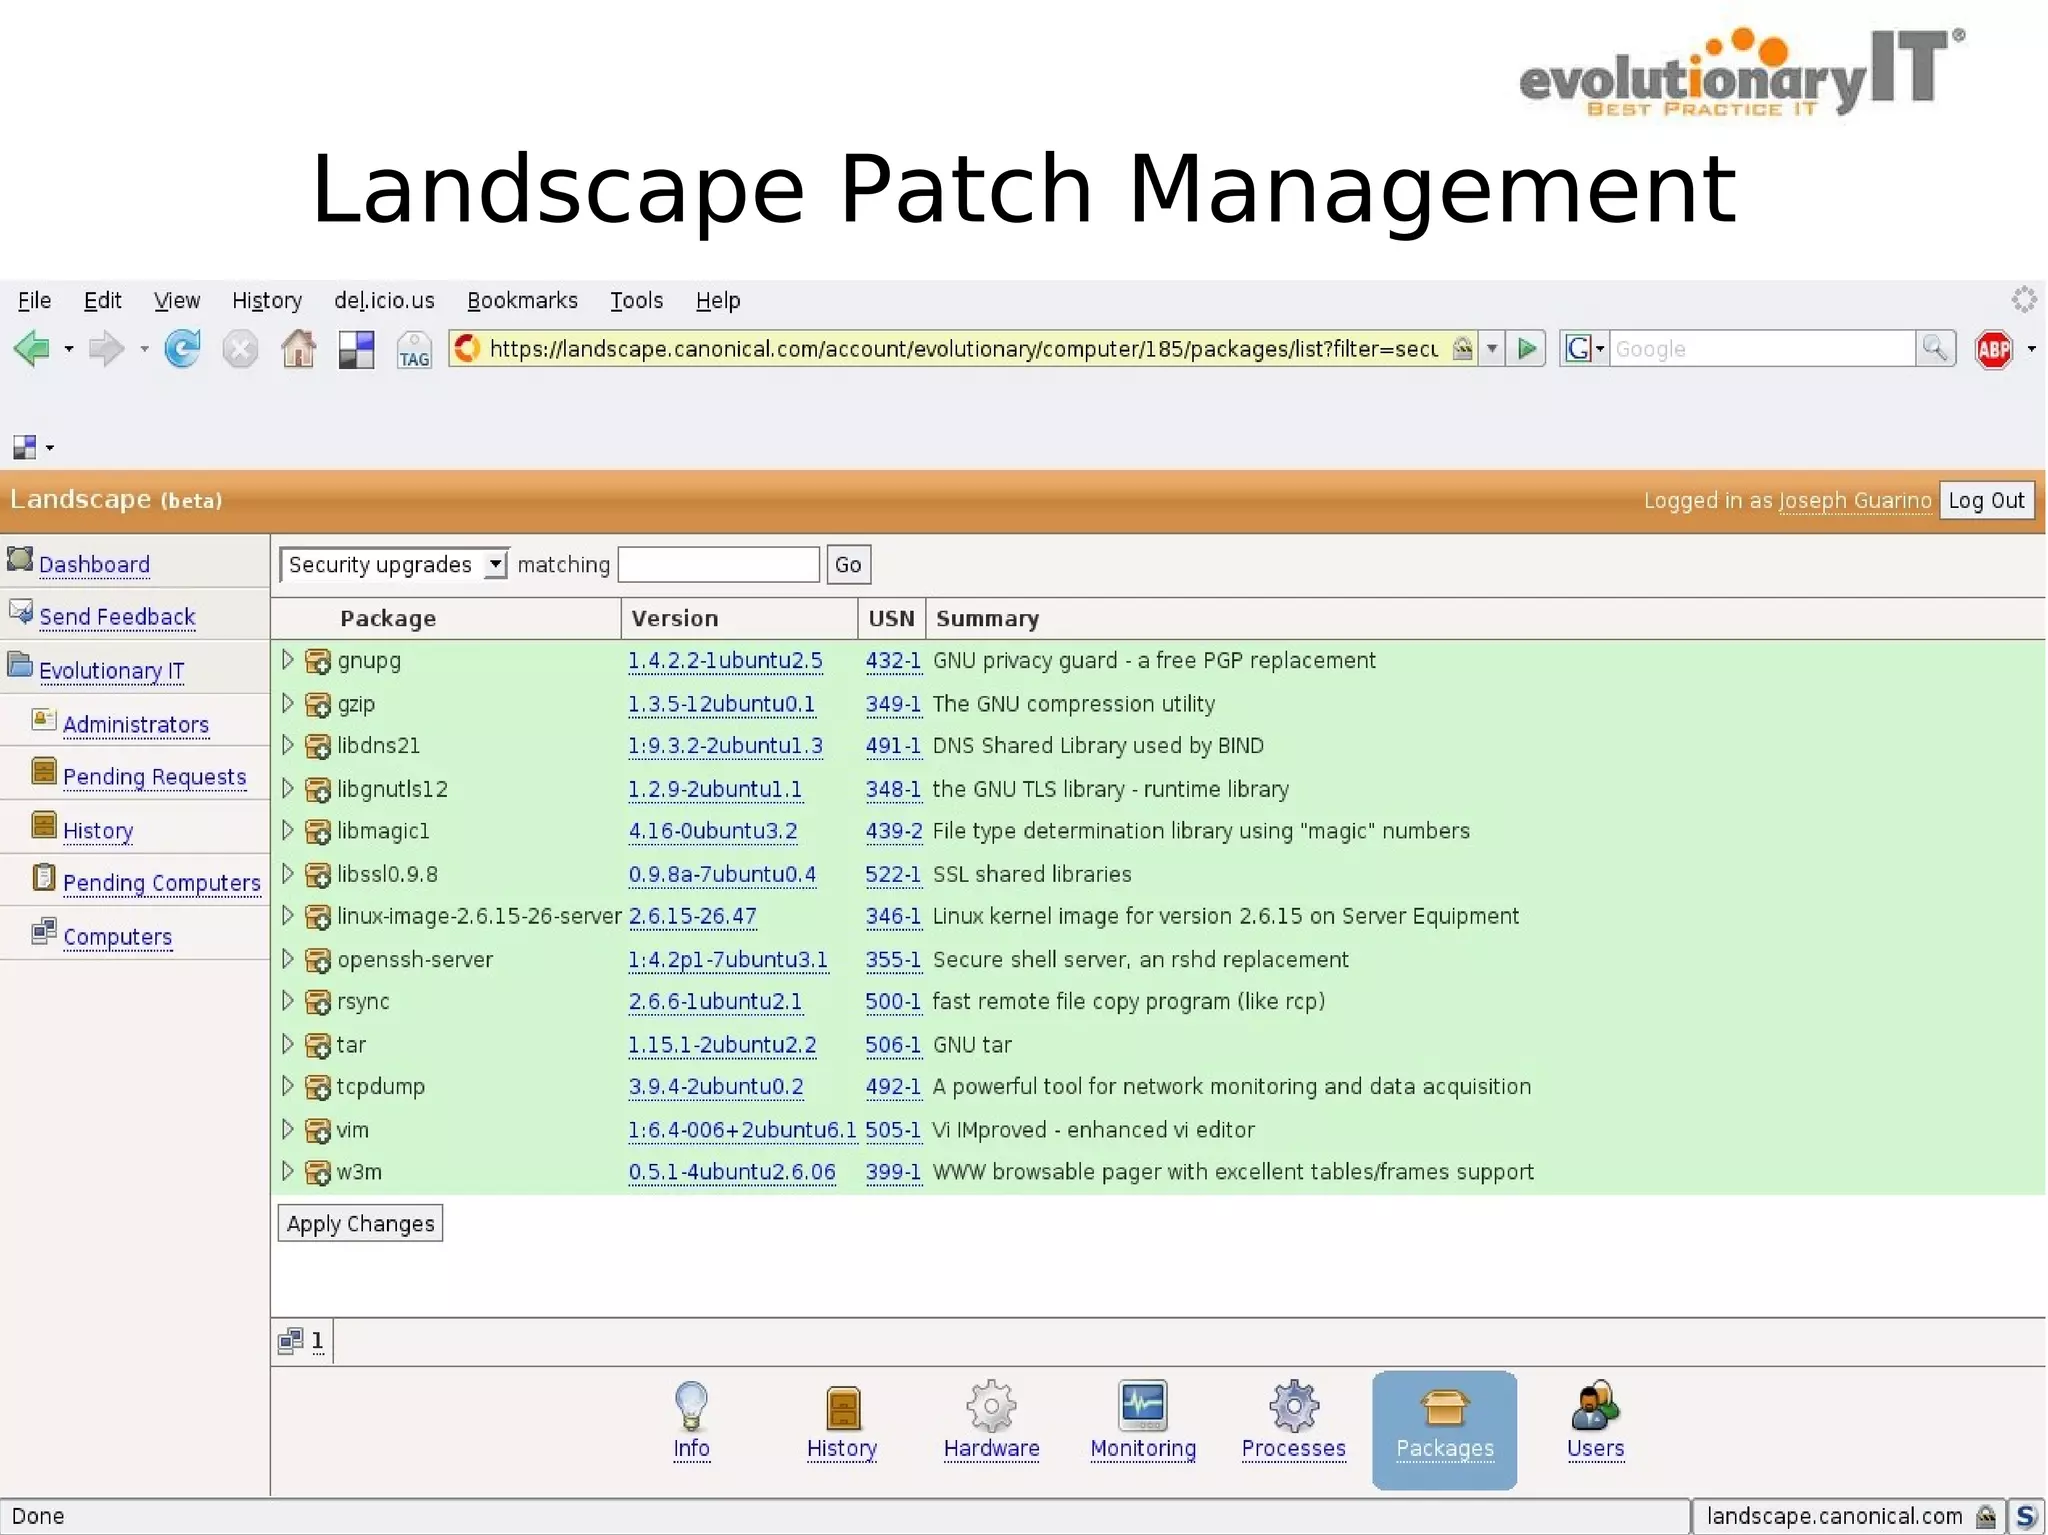Open the Pending Computers sidebar link
The width and height of the screenshot is (2048, 1535).
point(161,883)
